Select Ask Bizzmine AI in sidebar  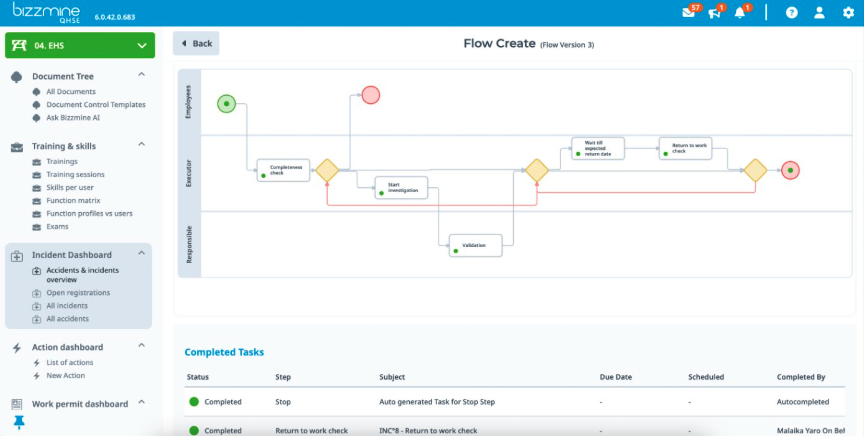coord(73,117)
